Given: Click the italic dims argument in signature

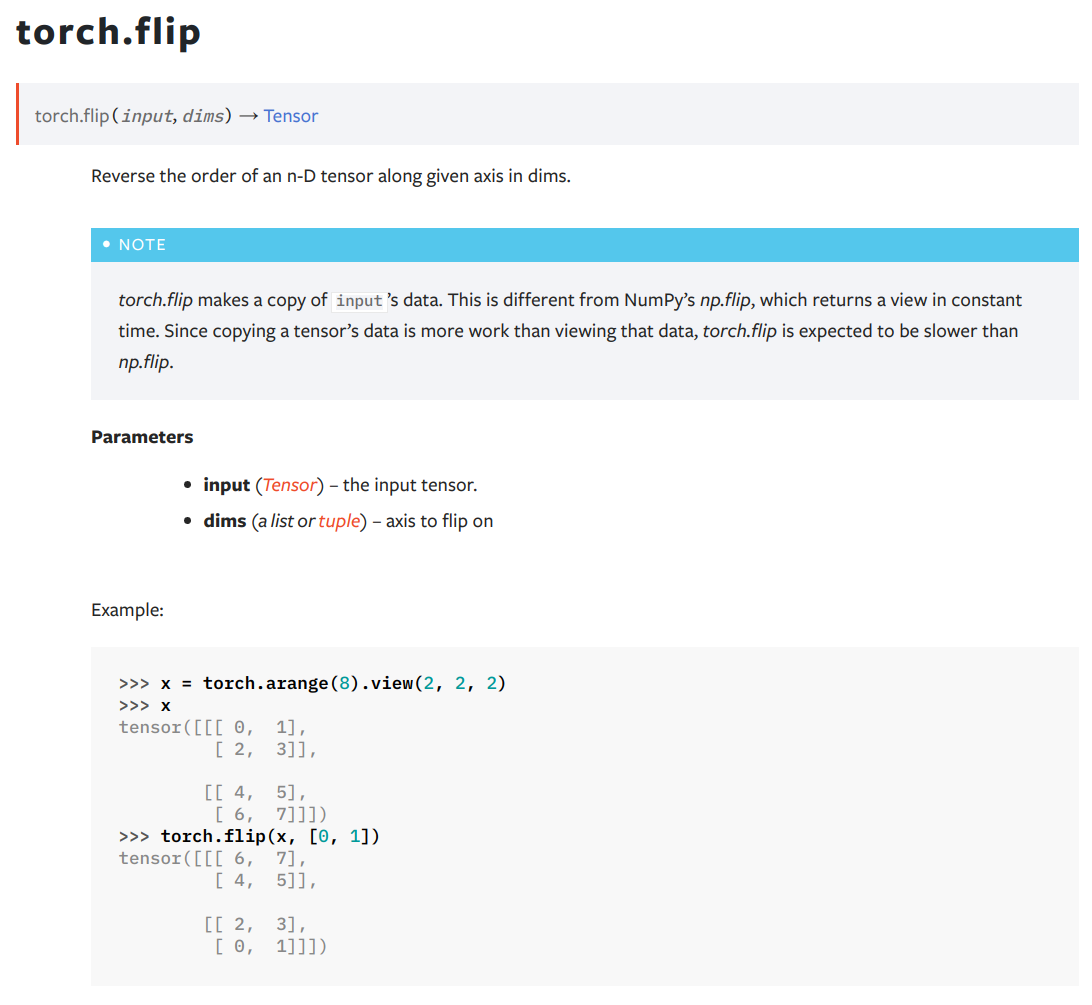Looking at the screenshot, I should coord(203,116).
